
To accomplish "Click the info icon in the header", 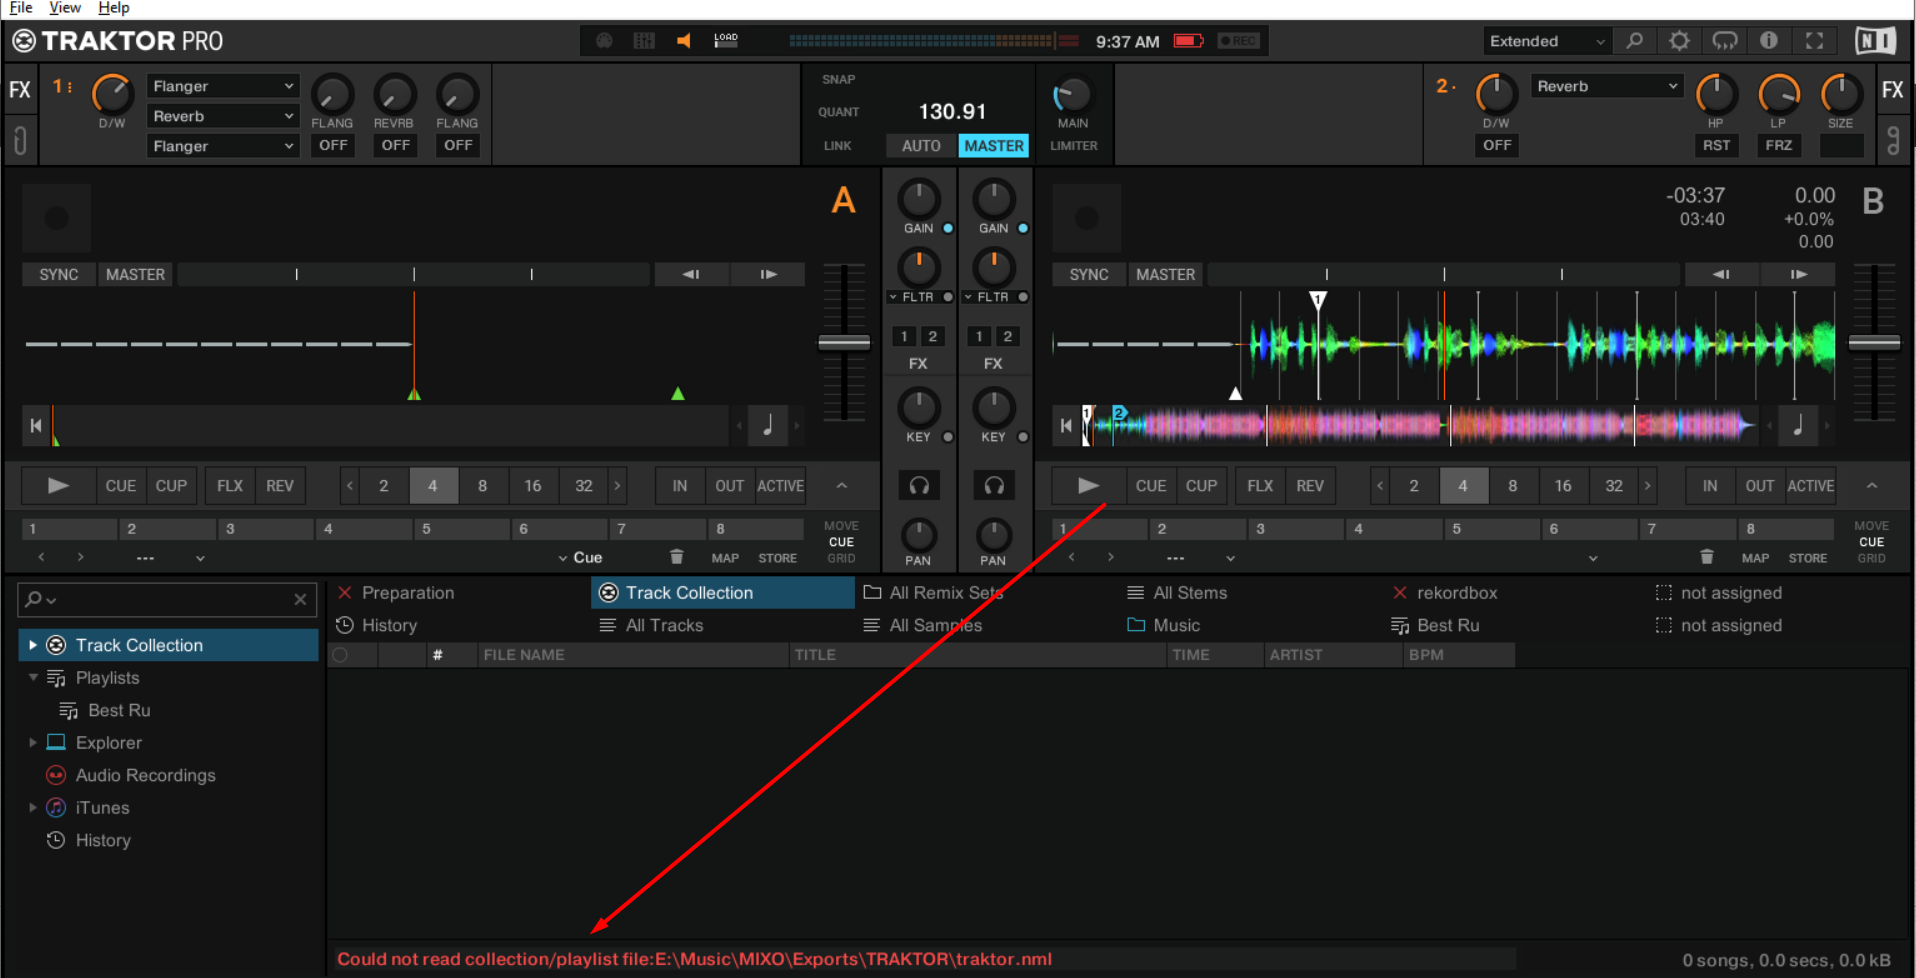I will coord(1768,41).
